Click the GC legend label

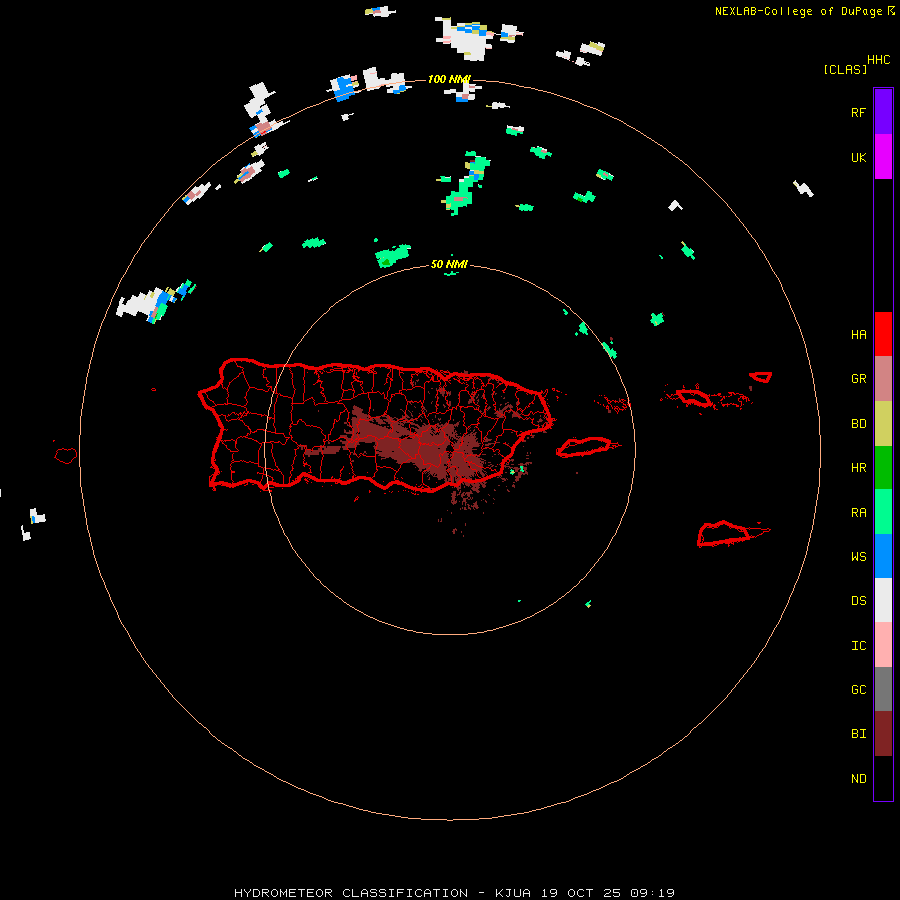point(858,690)
